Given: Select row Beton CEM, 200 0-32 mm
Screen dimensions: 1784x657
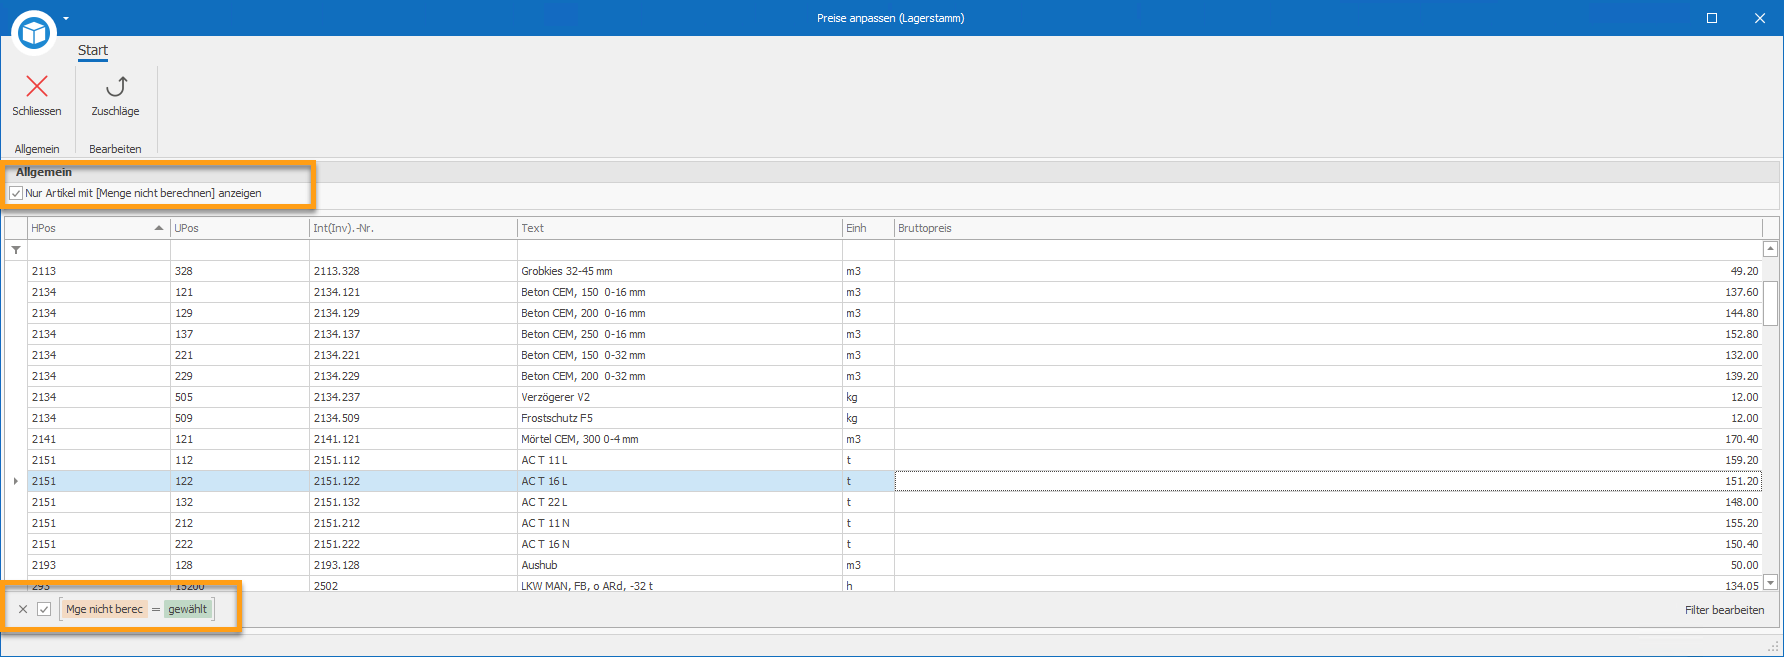Looking at the screenshot, I should pos(894,376).
